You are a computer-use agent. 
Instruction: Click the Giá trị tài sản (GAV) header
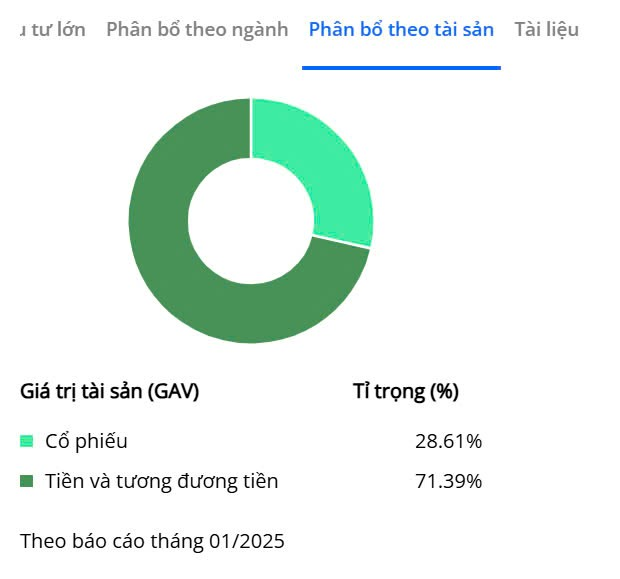tap(110, 391)
